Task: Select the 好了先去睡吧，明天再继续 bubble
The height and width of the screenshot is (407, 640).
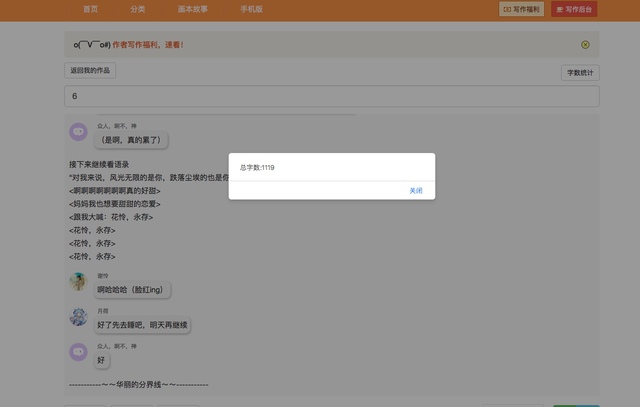Action: [x=142, y=325]
